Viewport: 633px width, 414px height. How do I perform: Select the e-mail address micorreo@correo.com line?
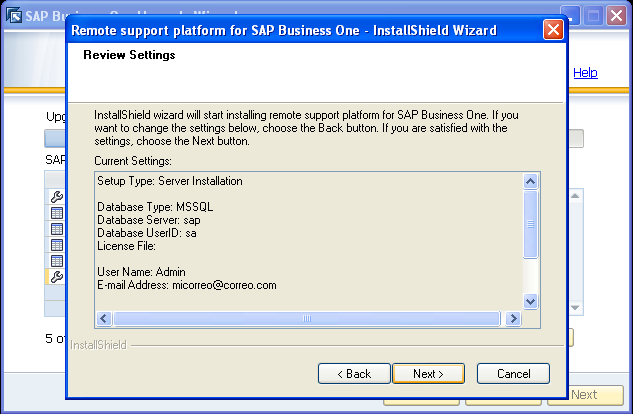[x=187, y=285]
